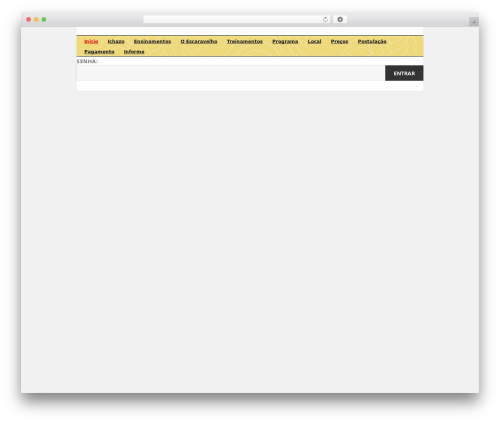Open the Ensinamentos menu item
The width and height of the screenshot is (500, 423).
click(x=152, y=41)
